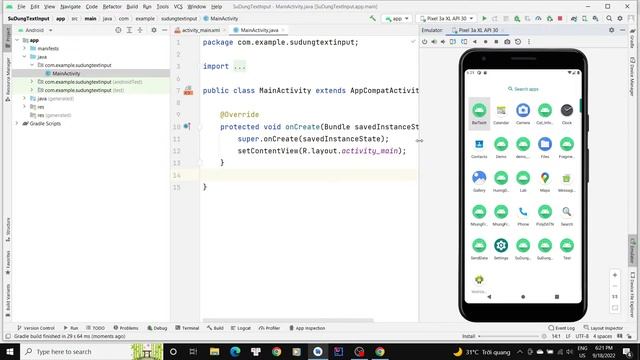Open IDE settings gear in the top toolbar
Viewport: 640px width, 360px height.
pyautogui.click(x=620, y=18)
